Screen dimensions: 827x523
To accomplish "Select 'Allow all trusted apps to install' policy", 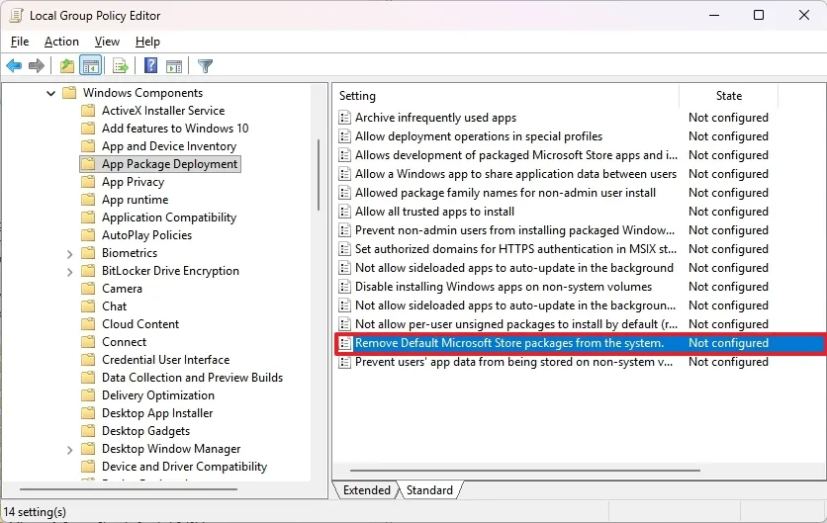I will 434,211.
